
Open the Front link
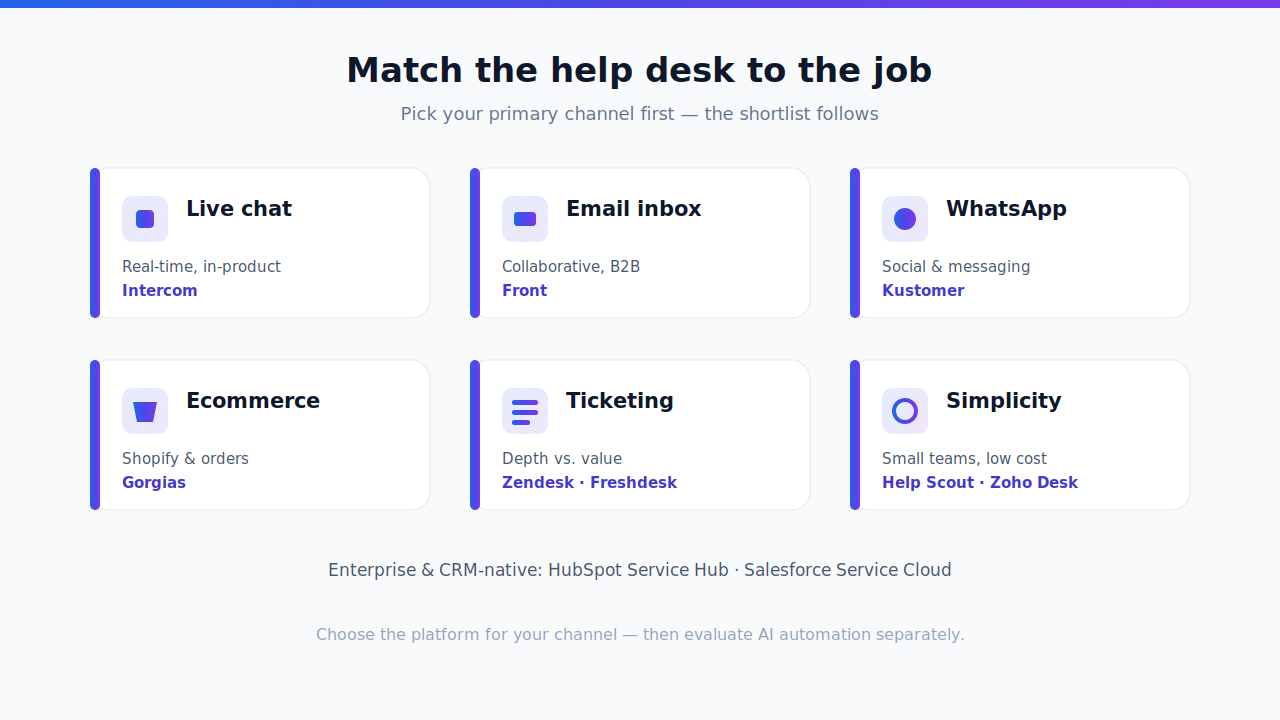[524, 291]
